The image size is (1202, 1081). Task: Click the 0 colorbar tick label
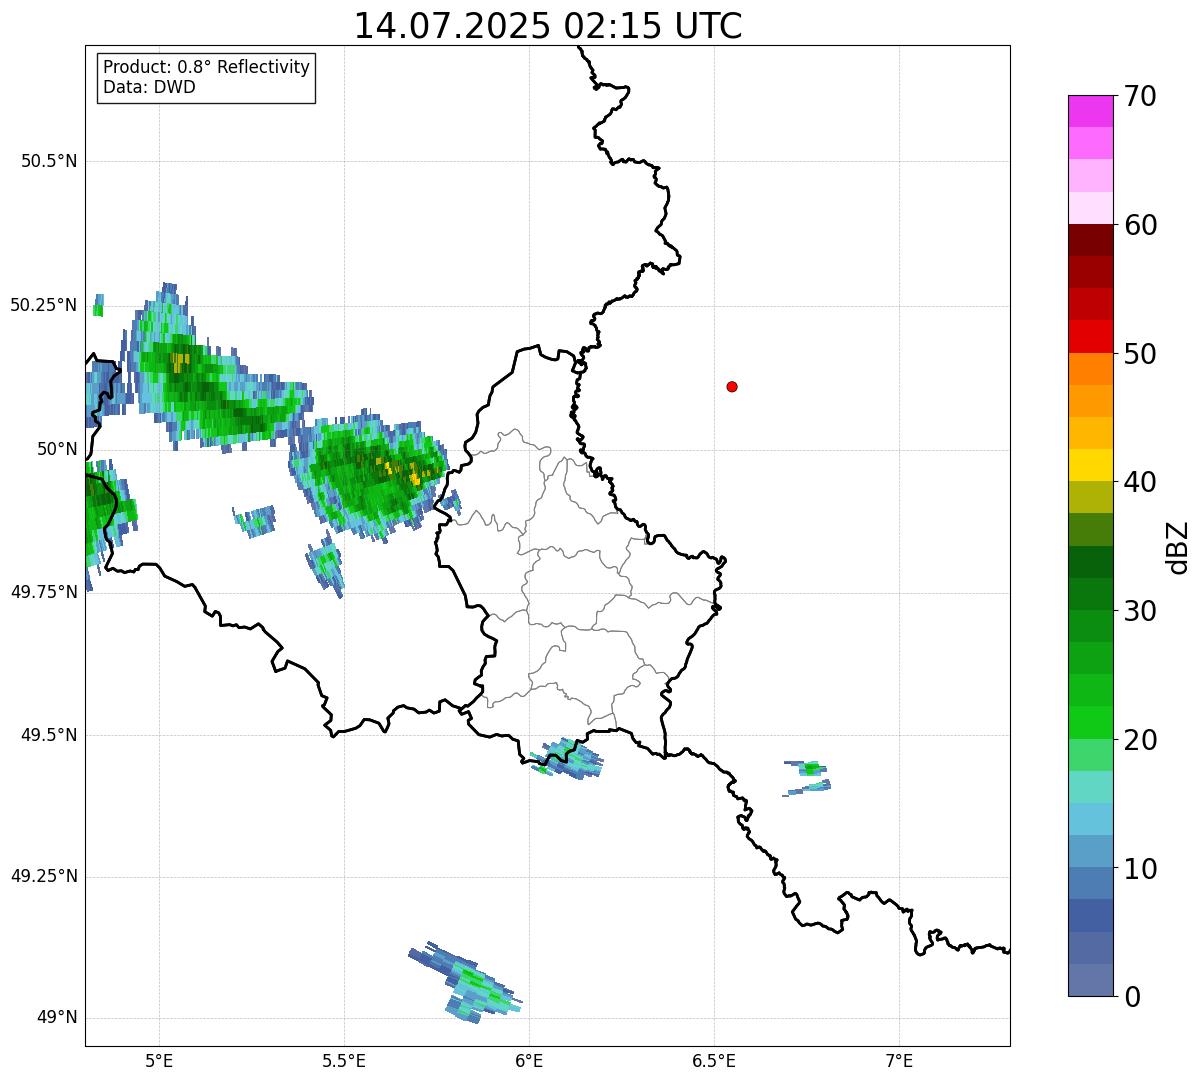[x=1132, y=997]
